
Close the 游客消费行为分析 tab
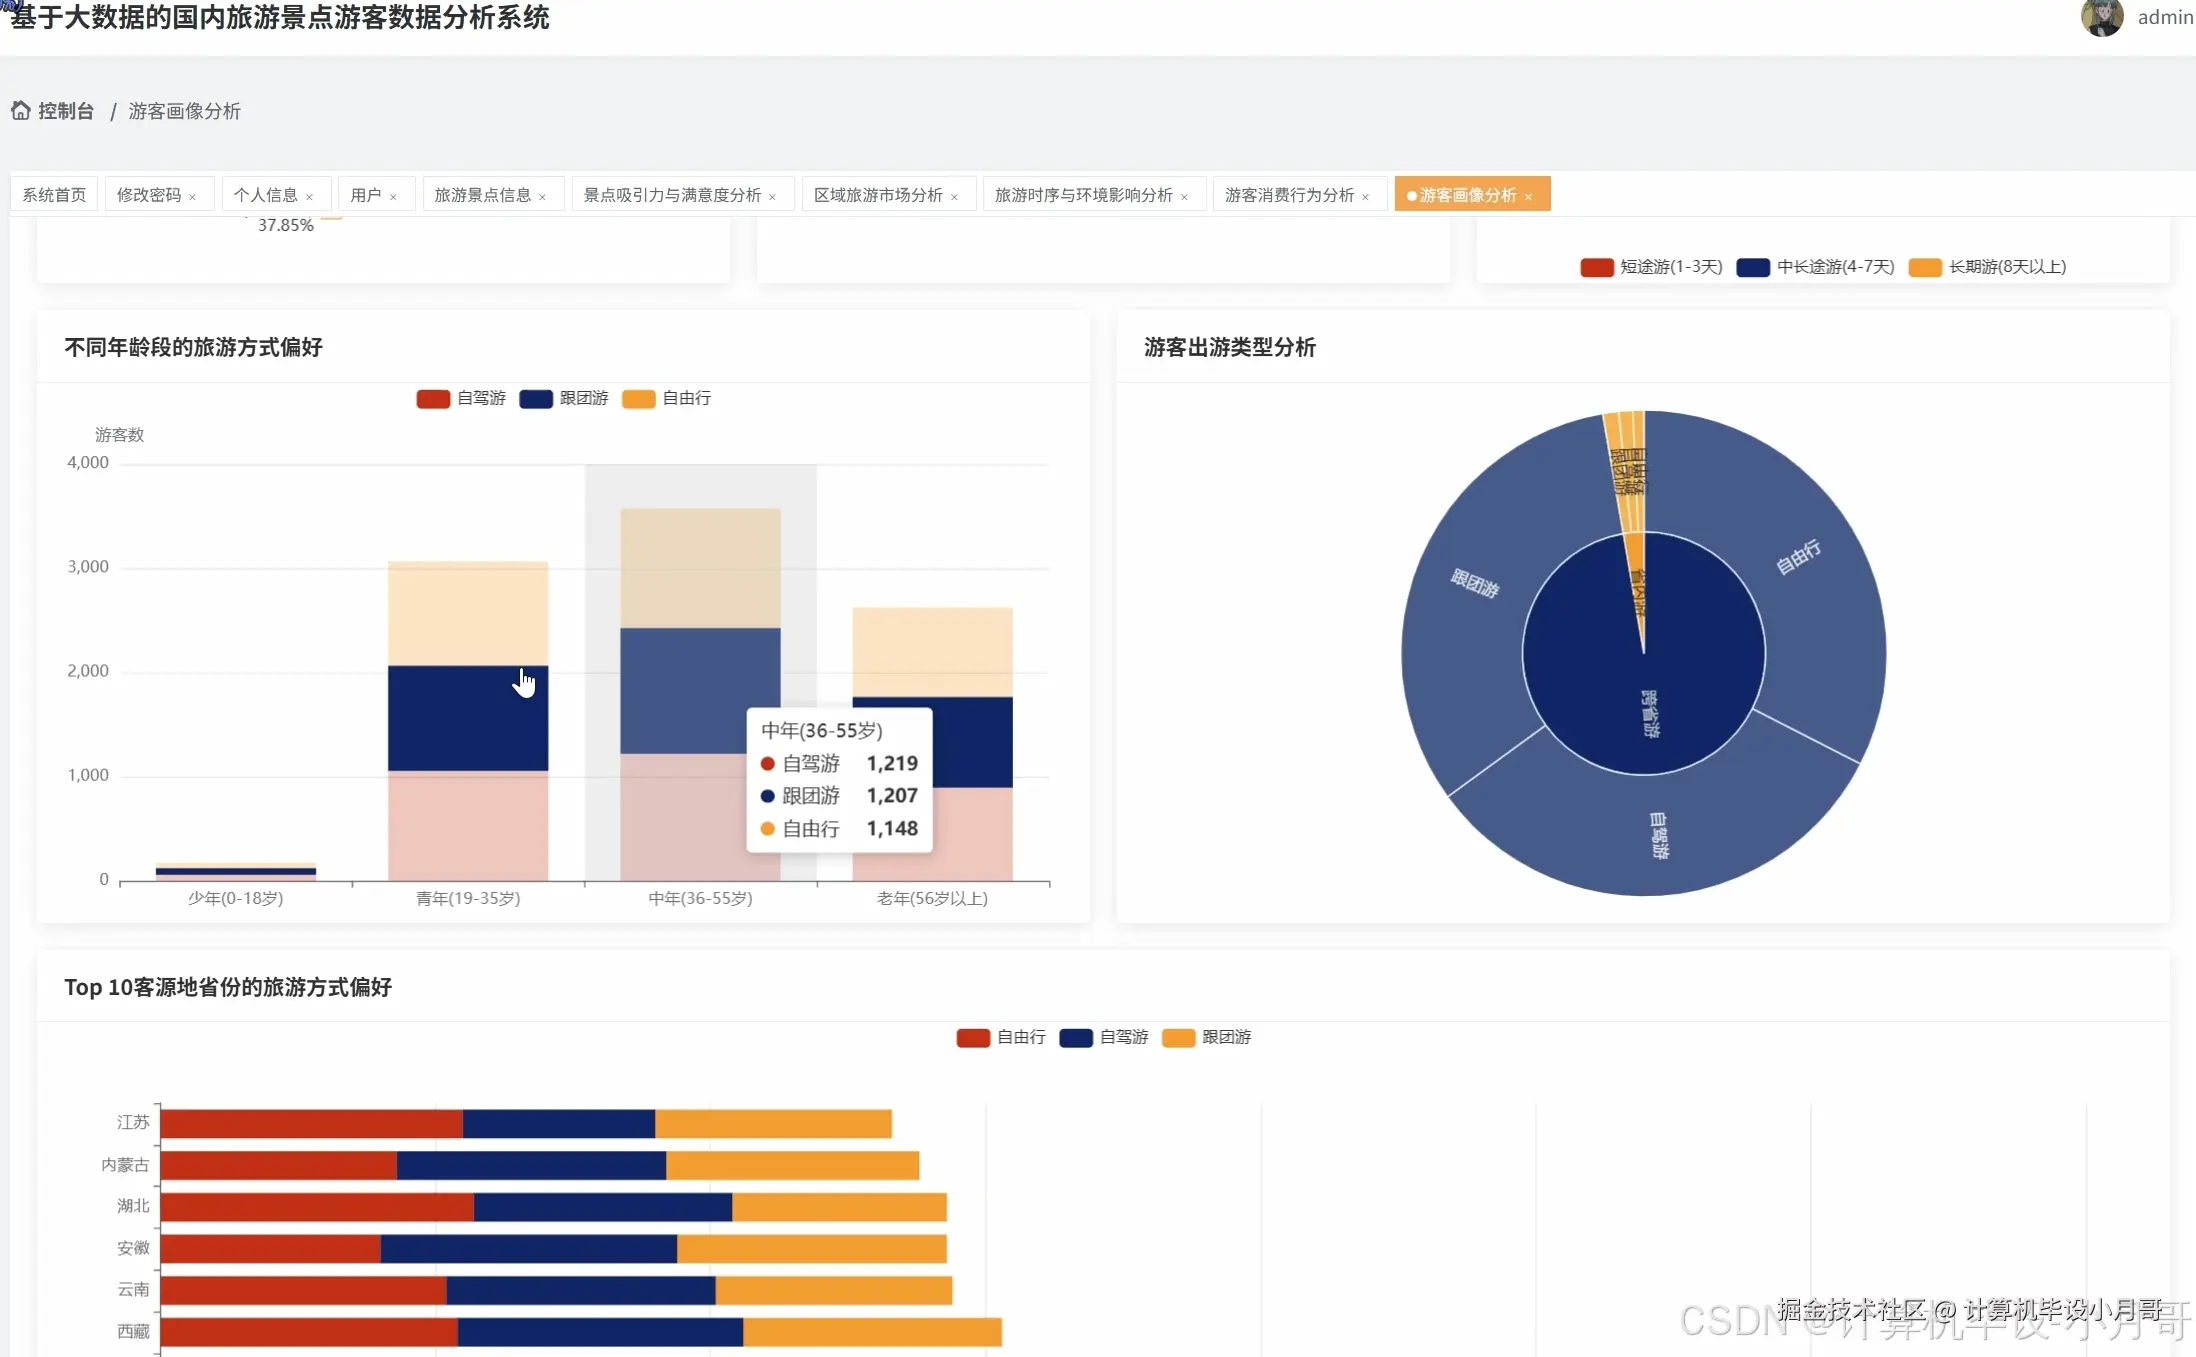point(1365,197)
